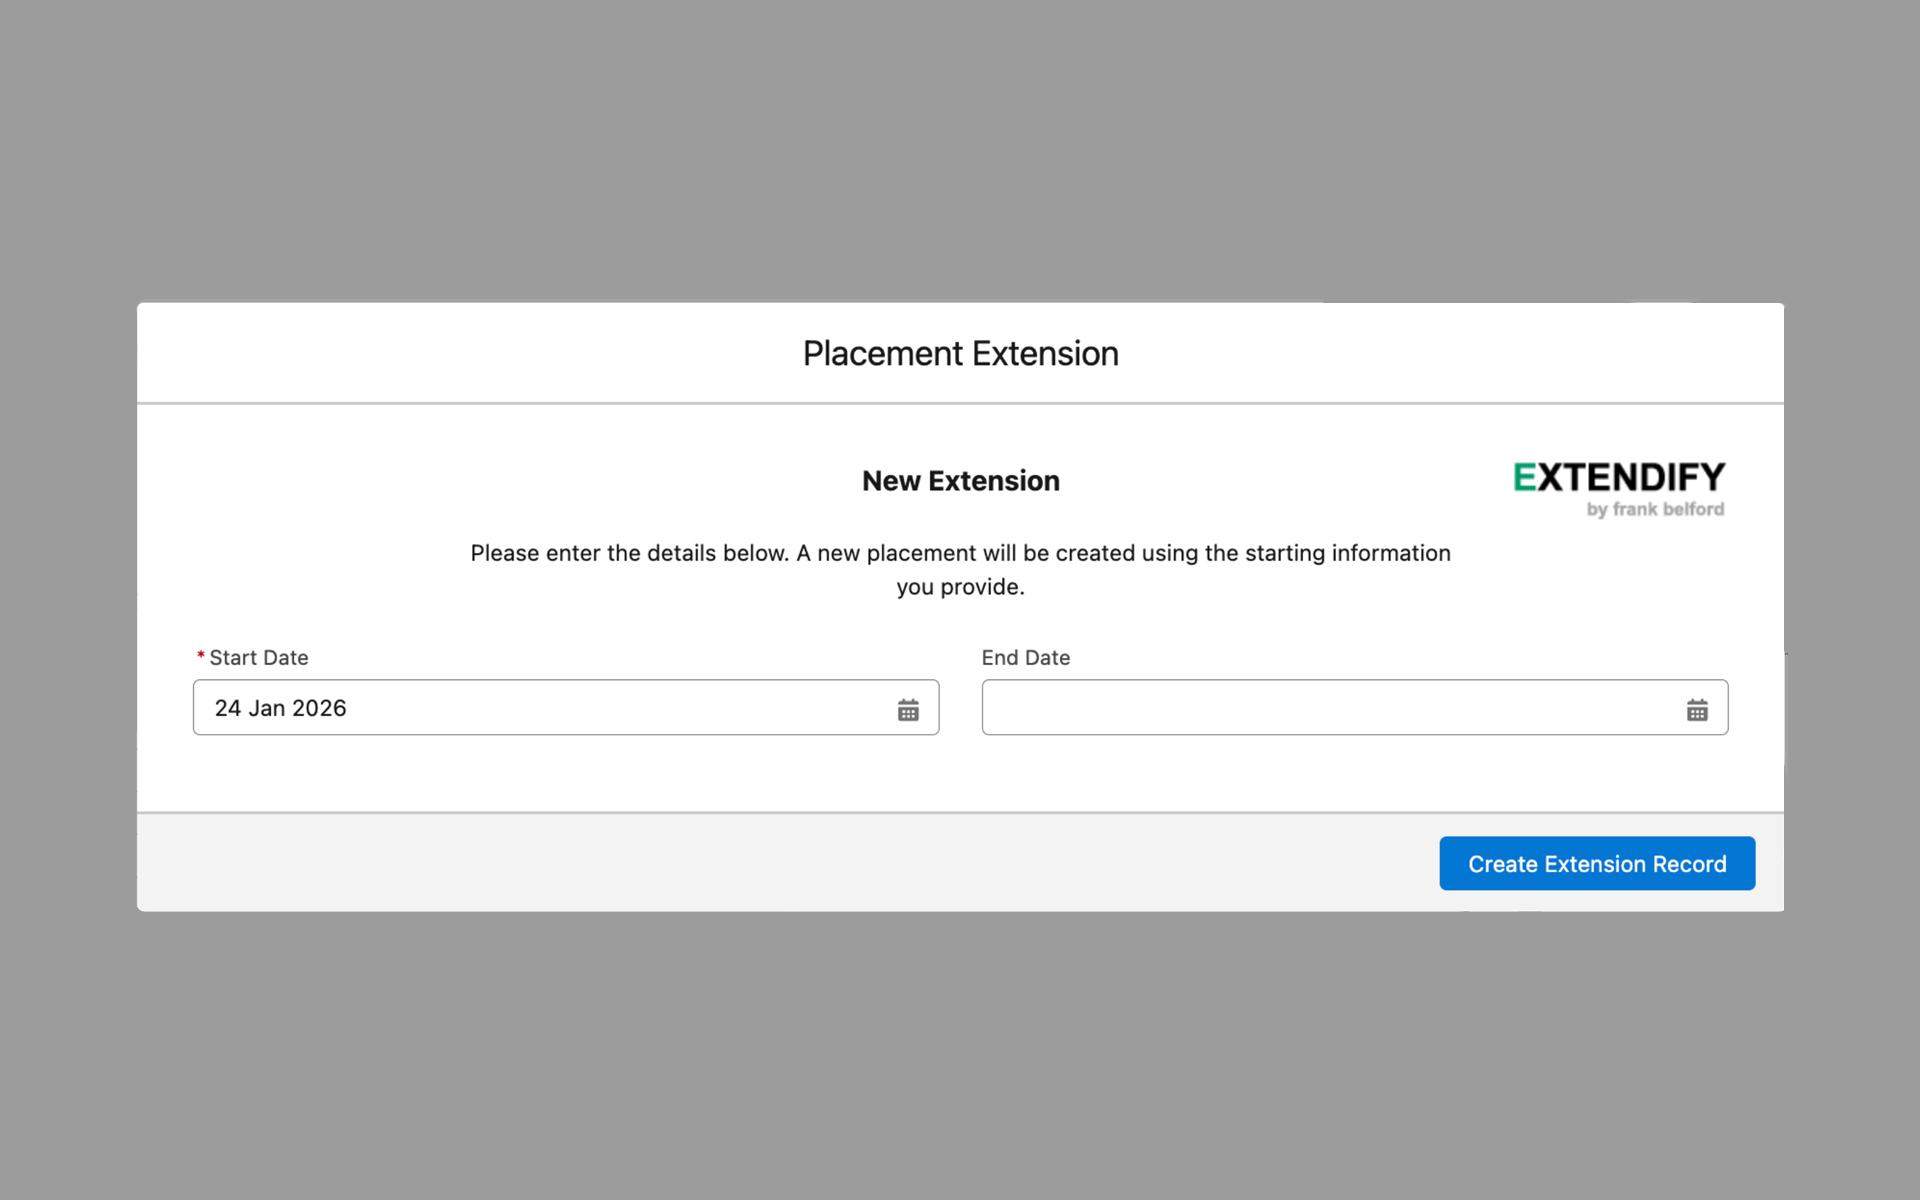Click the dimmed backdrop above the modal
Screen dimensions: 1920x1200
[960, 150]
